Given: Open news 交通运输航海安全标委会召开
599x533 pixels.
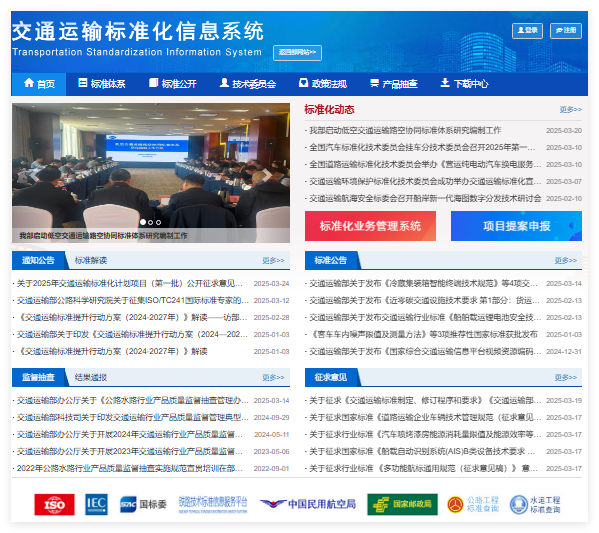Looking at the screenshot, I should [425, 198].
